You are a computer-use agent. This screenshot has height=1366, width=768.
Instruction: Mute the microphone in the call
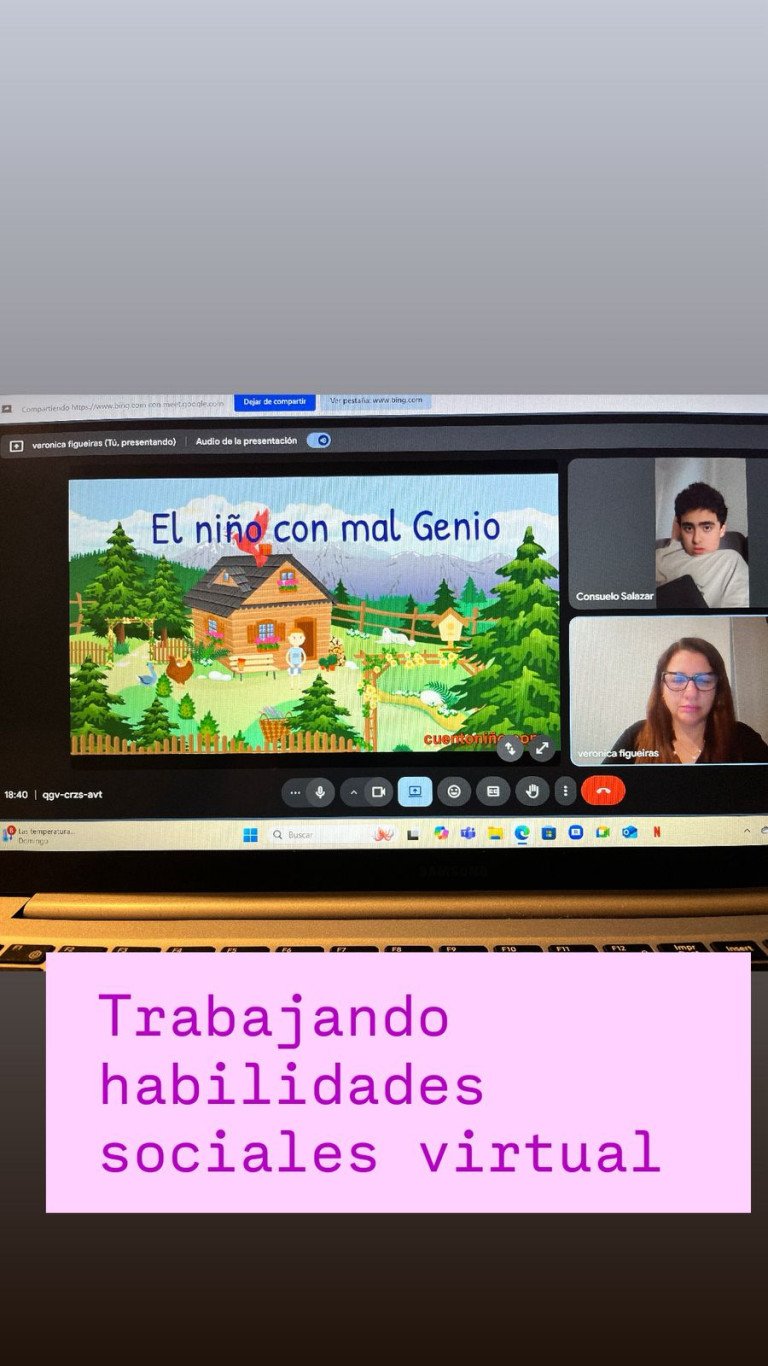coord(320,792)
